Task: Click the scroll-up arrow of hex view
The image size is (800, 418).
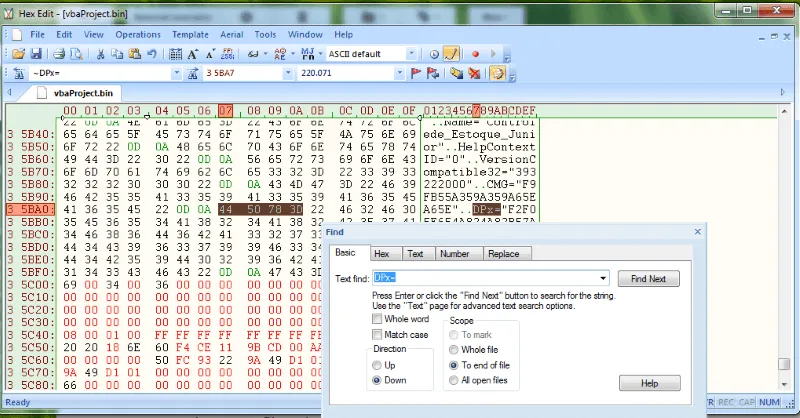Action: click(x=784, y=111)
